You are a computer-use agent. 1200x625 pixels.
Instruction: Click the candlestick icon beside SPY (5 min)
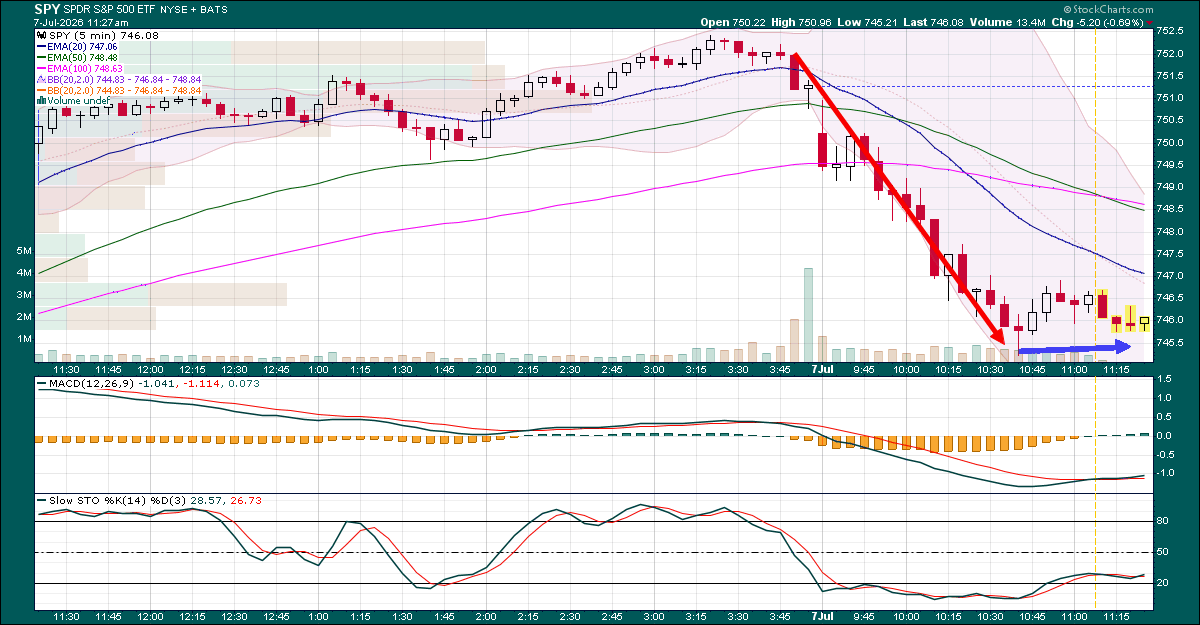click(x=41, y=35)
